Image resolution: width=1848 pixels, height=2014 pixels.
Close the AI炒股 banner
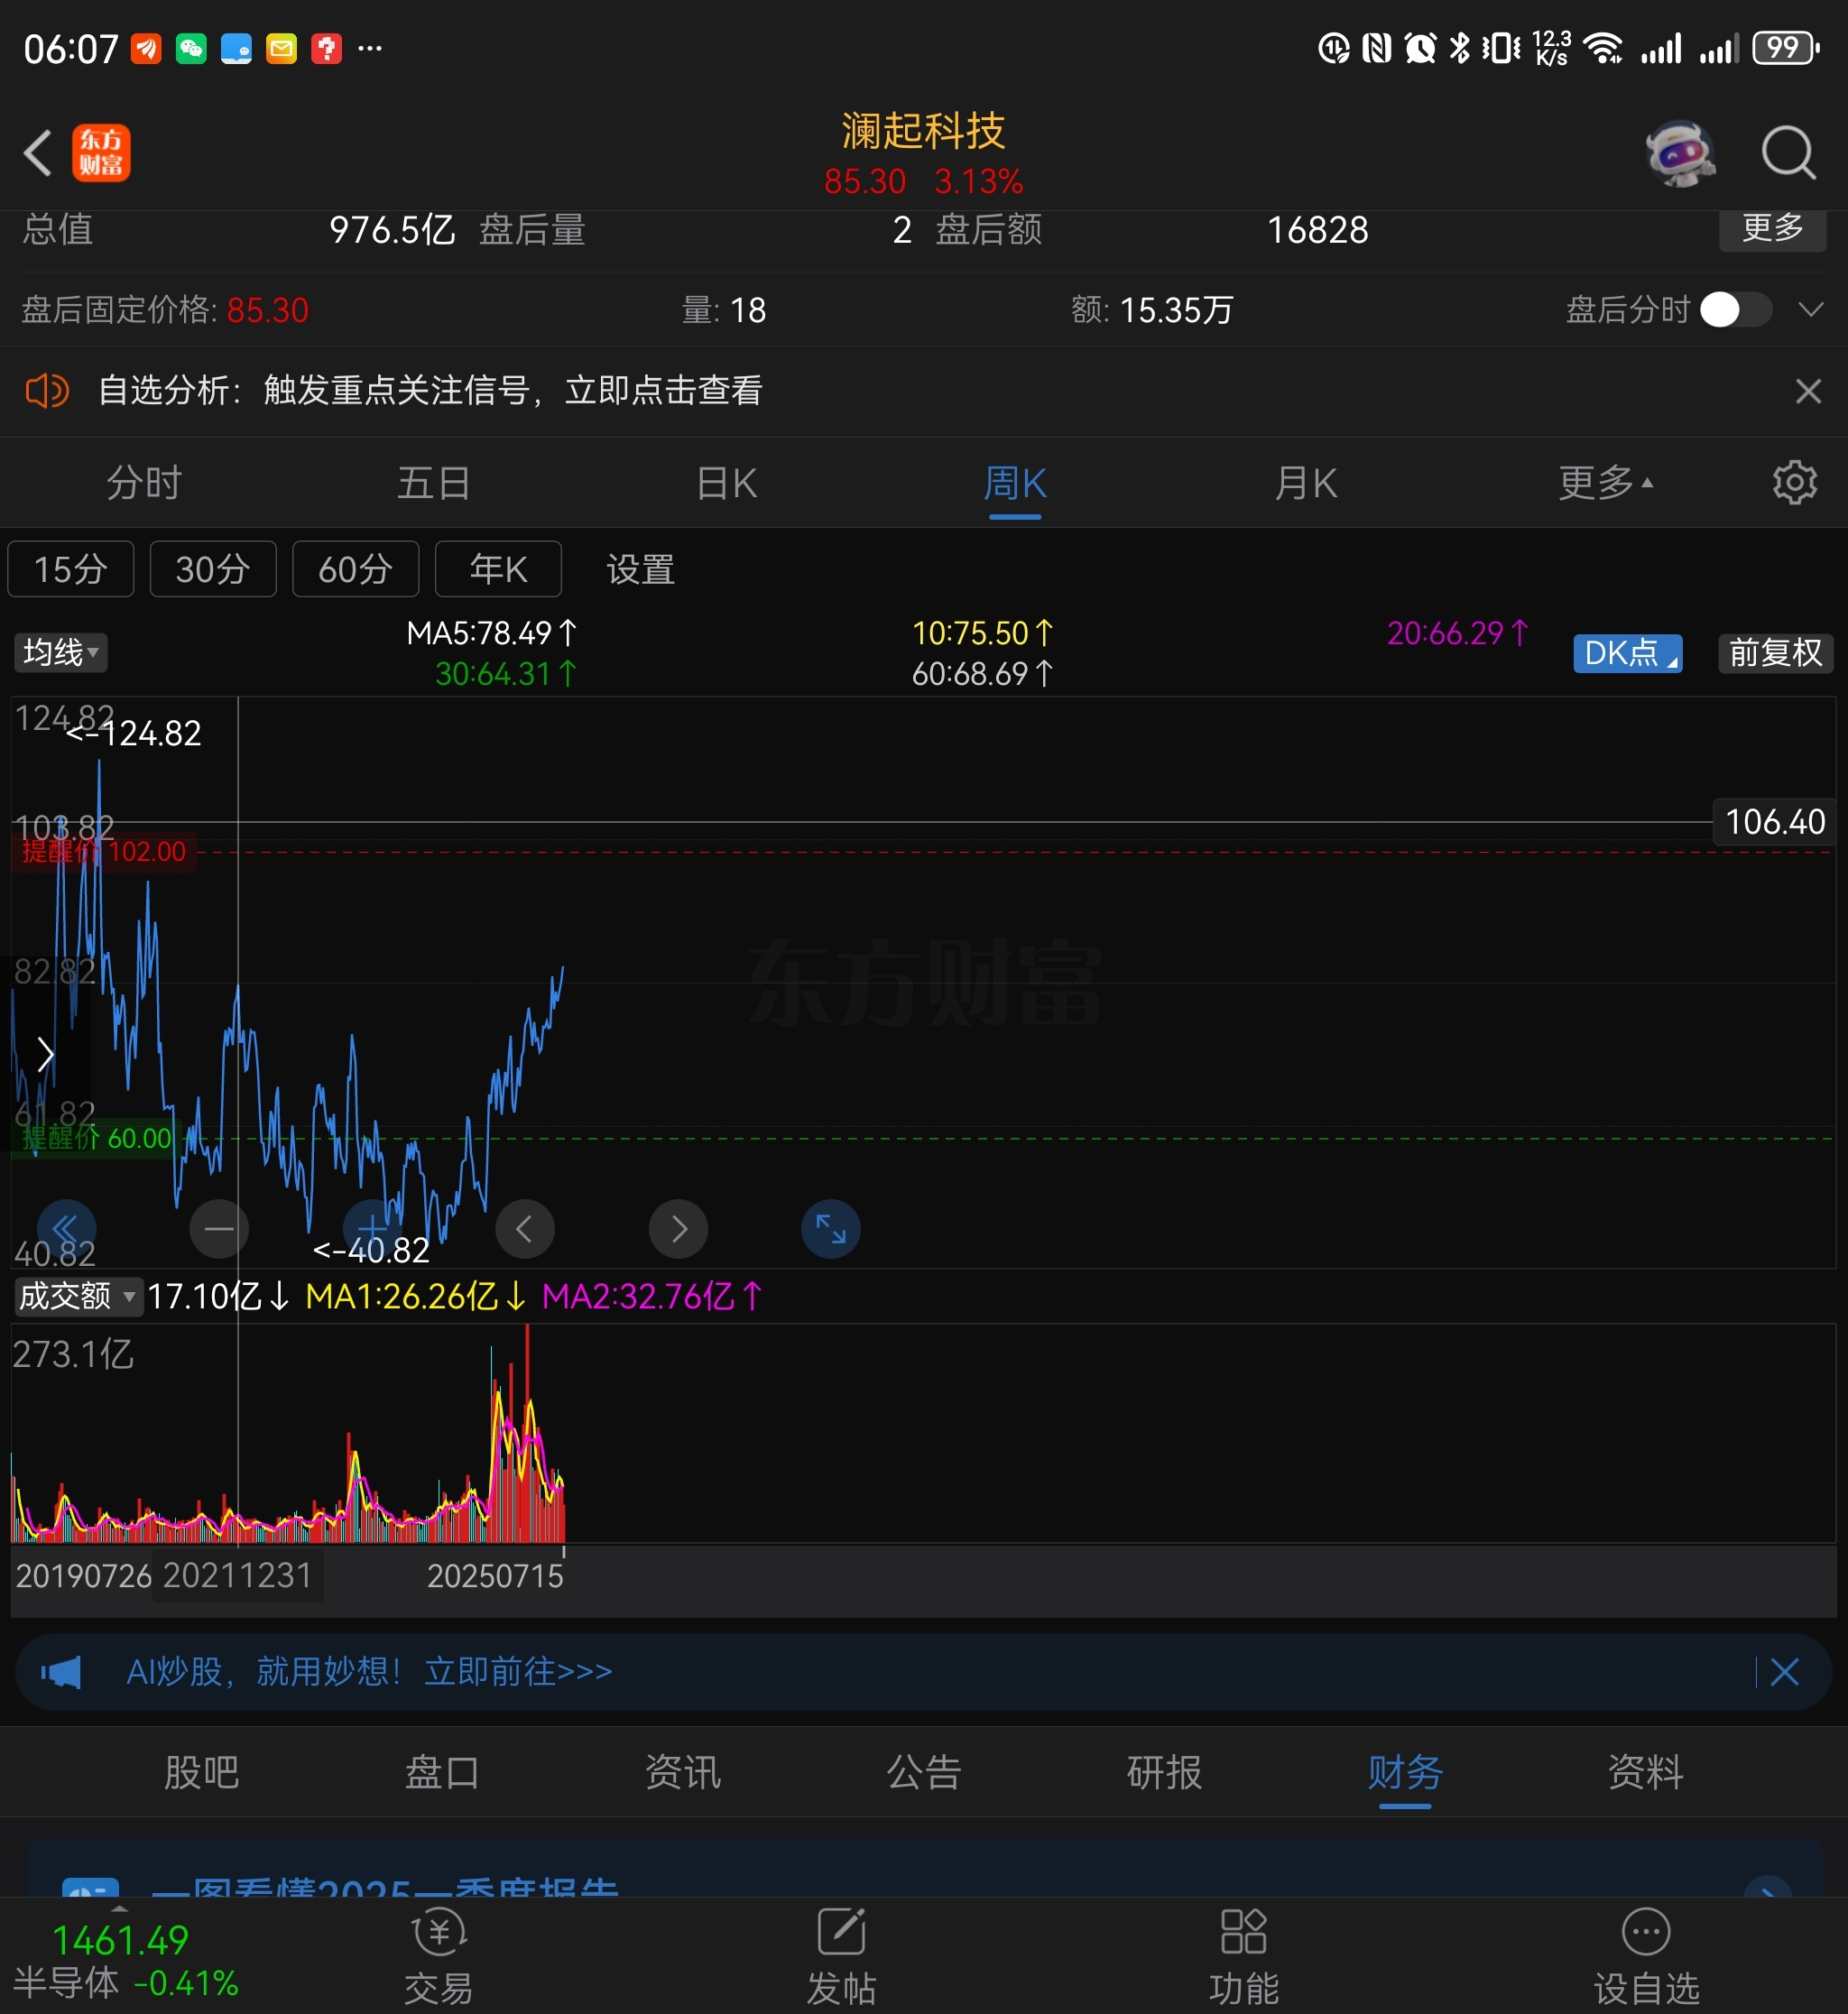point(1785,1672)
